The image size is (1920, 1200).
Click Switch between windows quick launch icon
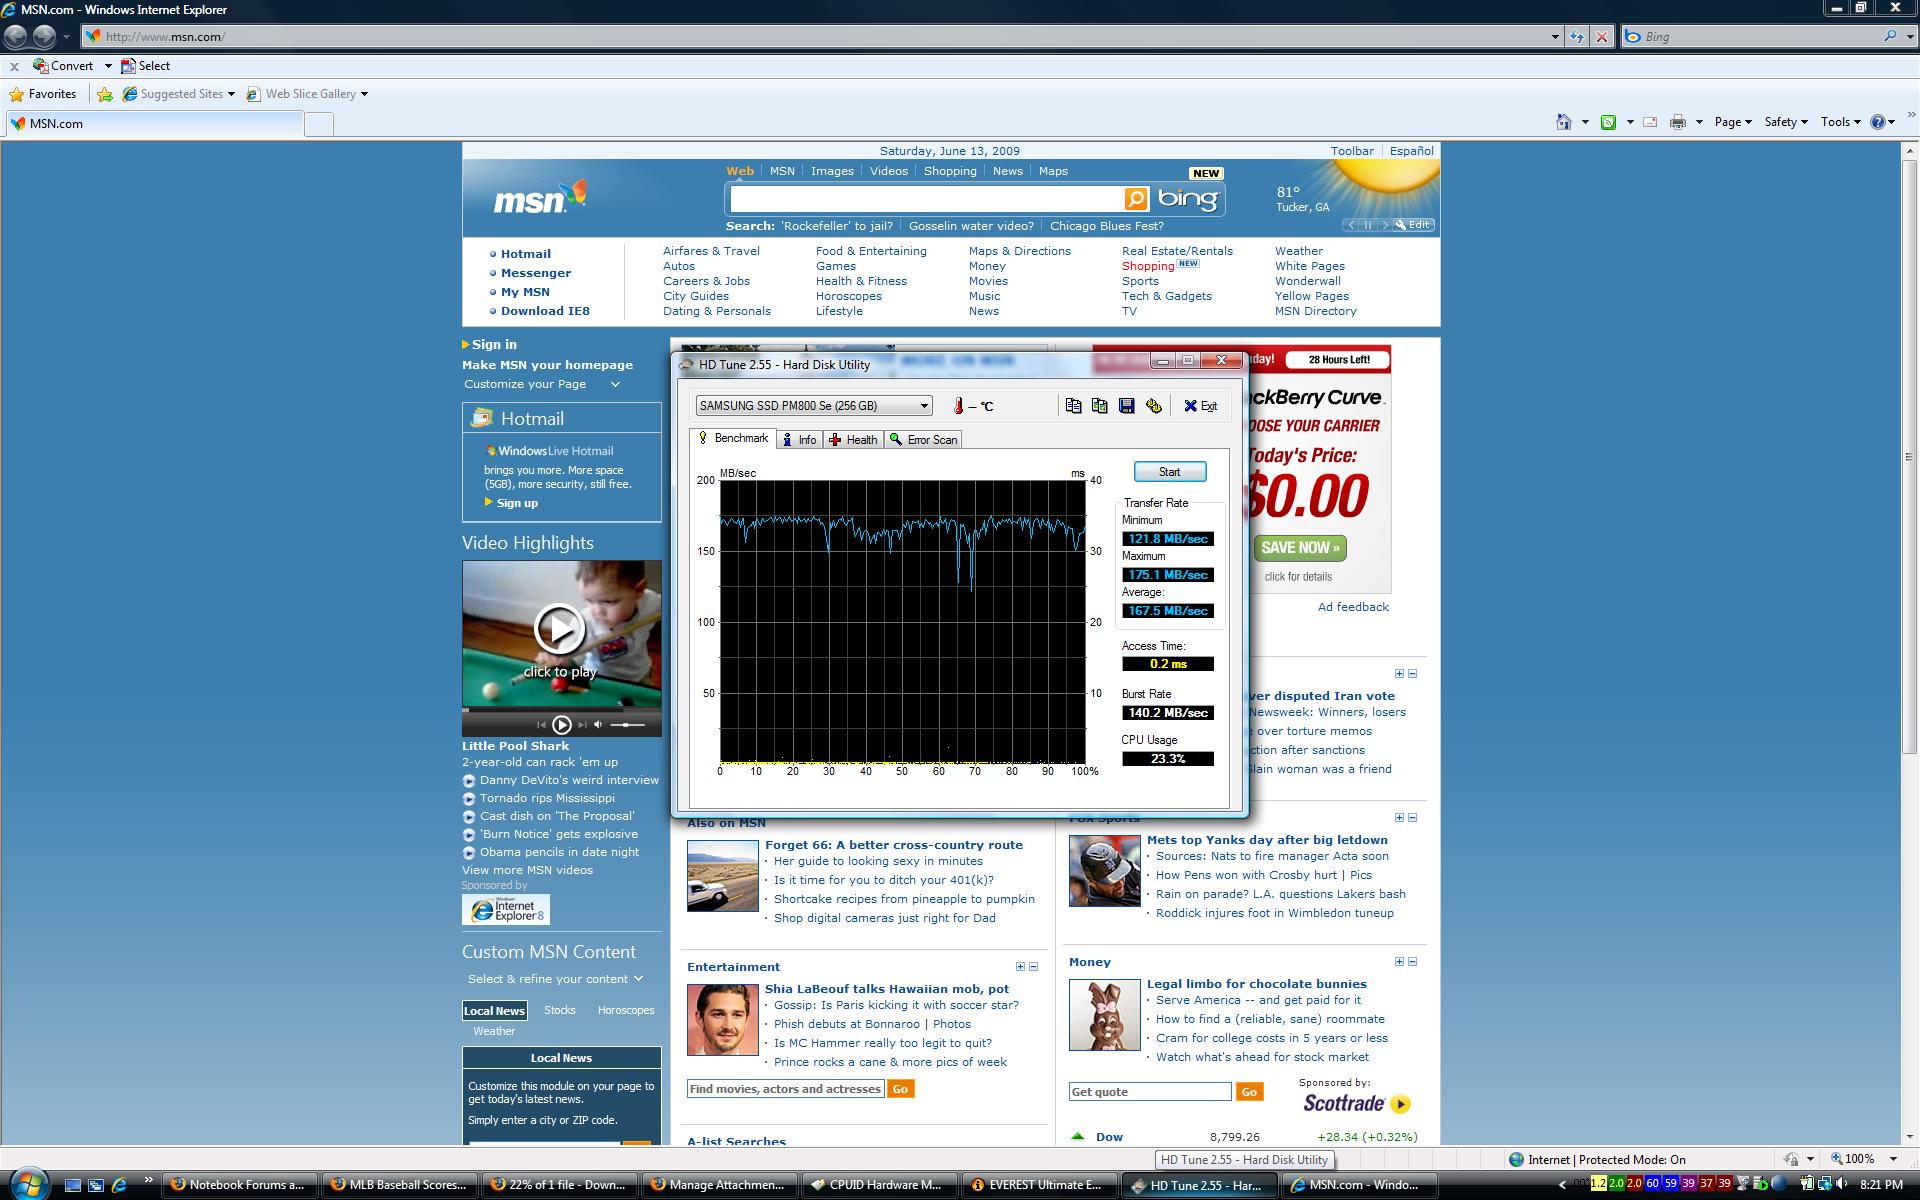pos(96,1185)
